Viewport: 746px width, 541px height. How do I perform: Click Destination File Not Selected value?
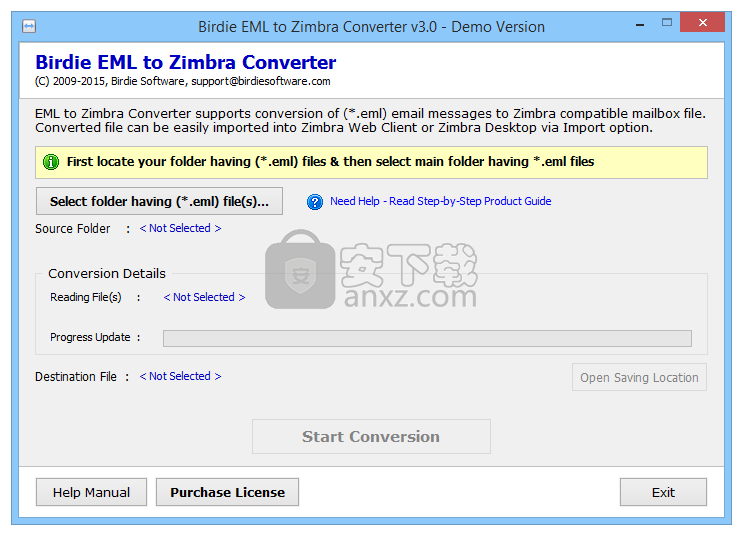coord(180,376)
